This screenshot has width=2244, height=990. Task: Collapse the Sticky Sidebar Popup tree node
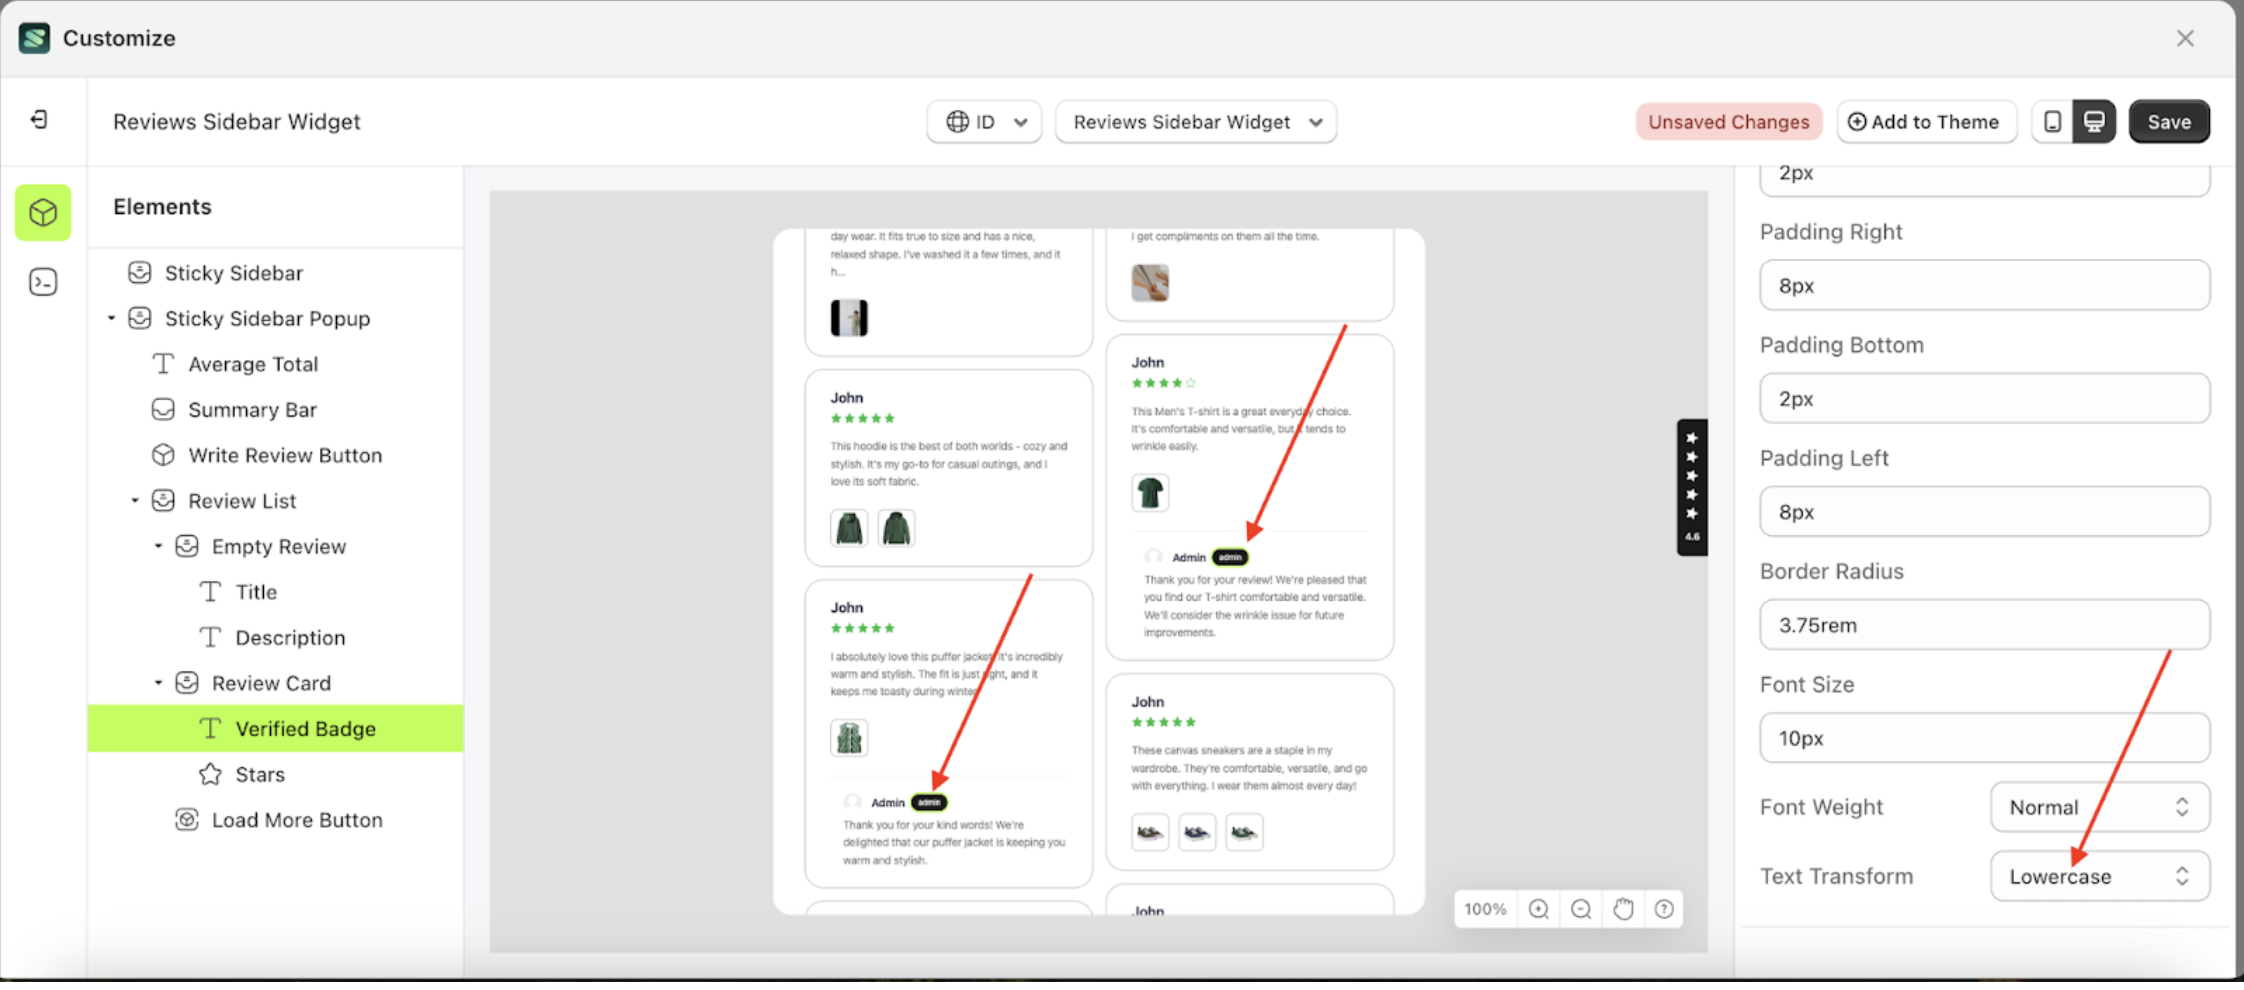tap(111, 318)
